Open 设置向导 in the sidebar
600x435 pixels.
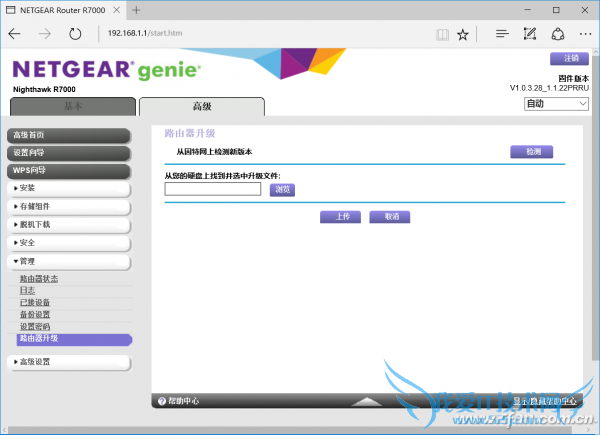pyautogui.click(x=69, y=153)
